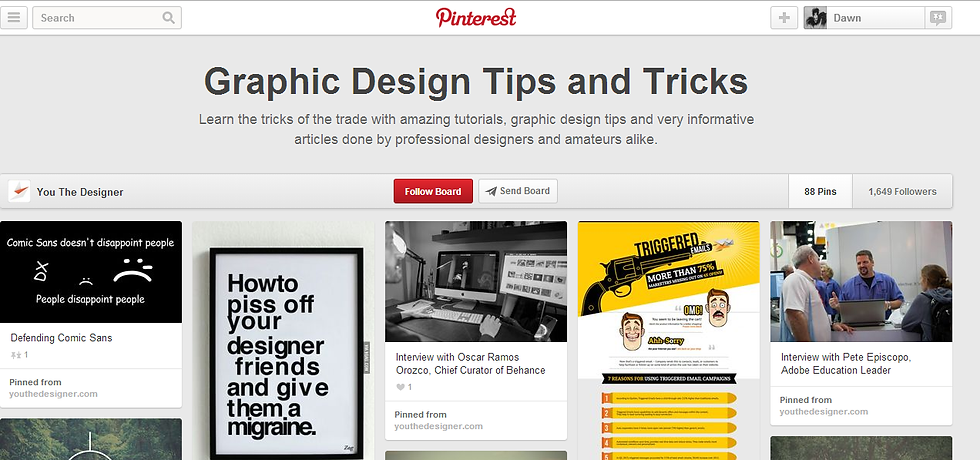The image size is (980, 460).
Task: Open the 1,649 Followers tab
Action: tap(902, 191)
